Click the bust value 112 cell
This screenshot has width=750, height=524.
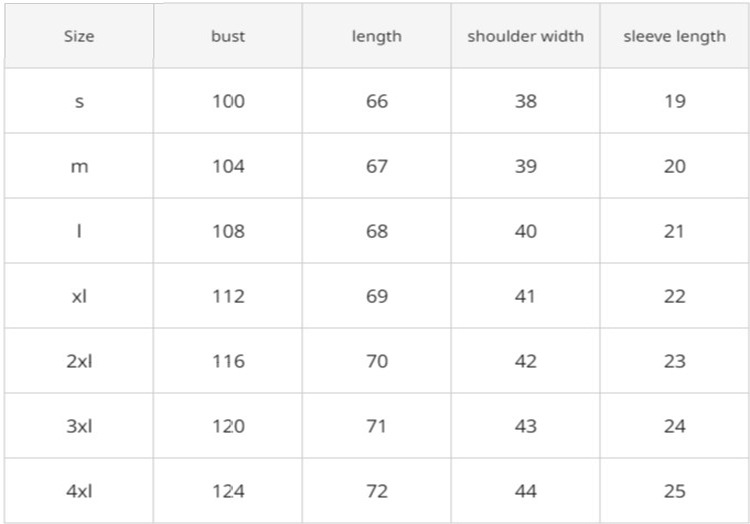[x=228, y=296]
